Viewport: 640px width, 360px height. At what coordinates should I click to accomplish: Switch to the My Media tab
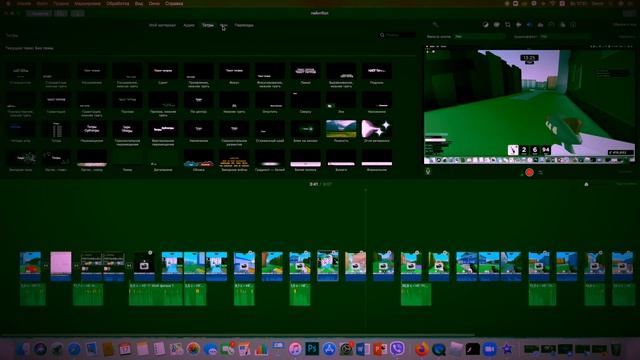point(162,25)
